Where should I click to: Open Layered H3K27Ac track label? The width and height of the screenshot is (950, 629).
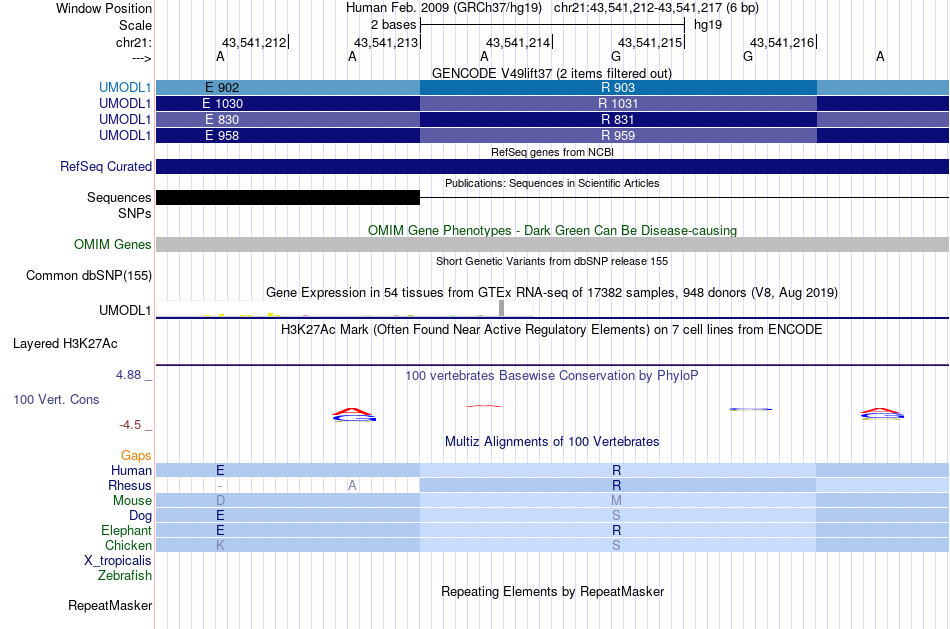point(65,344)
